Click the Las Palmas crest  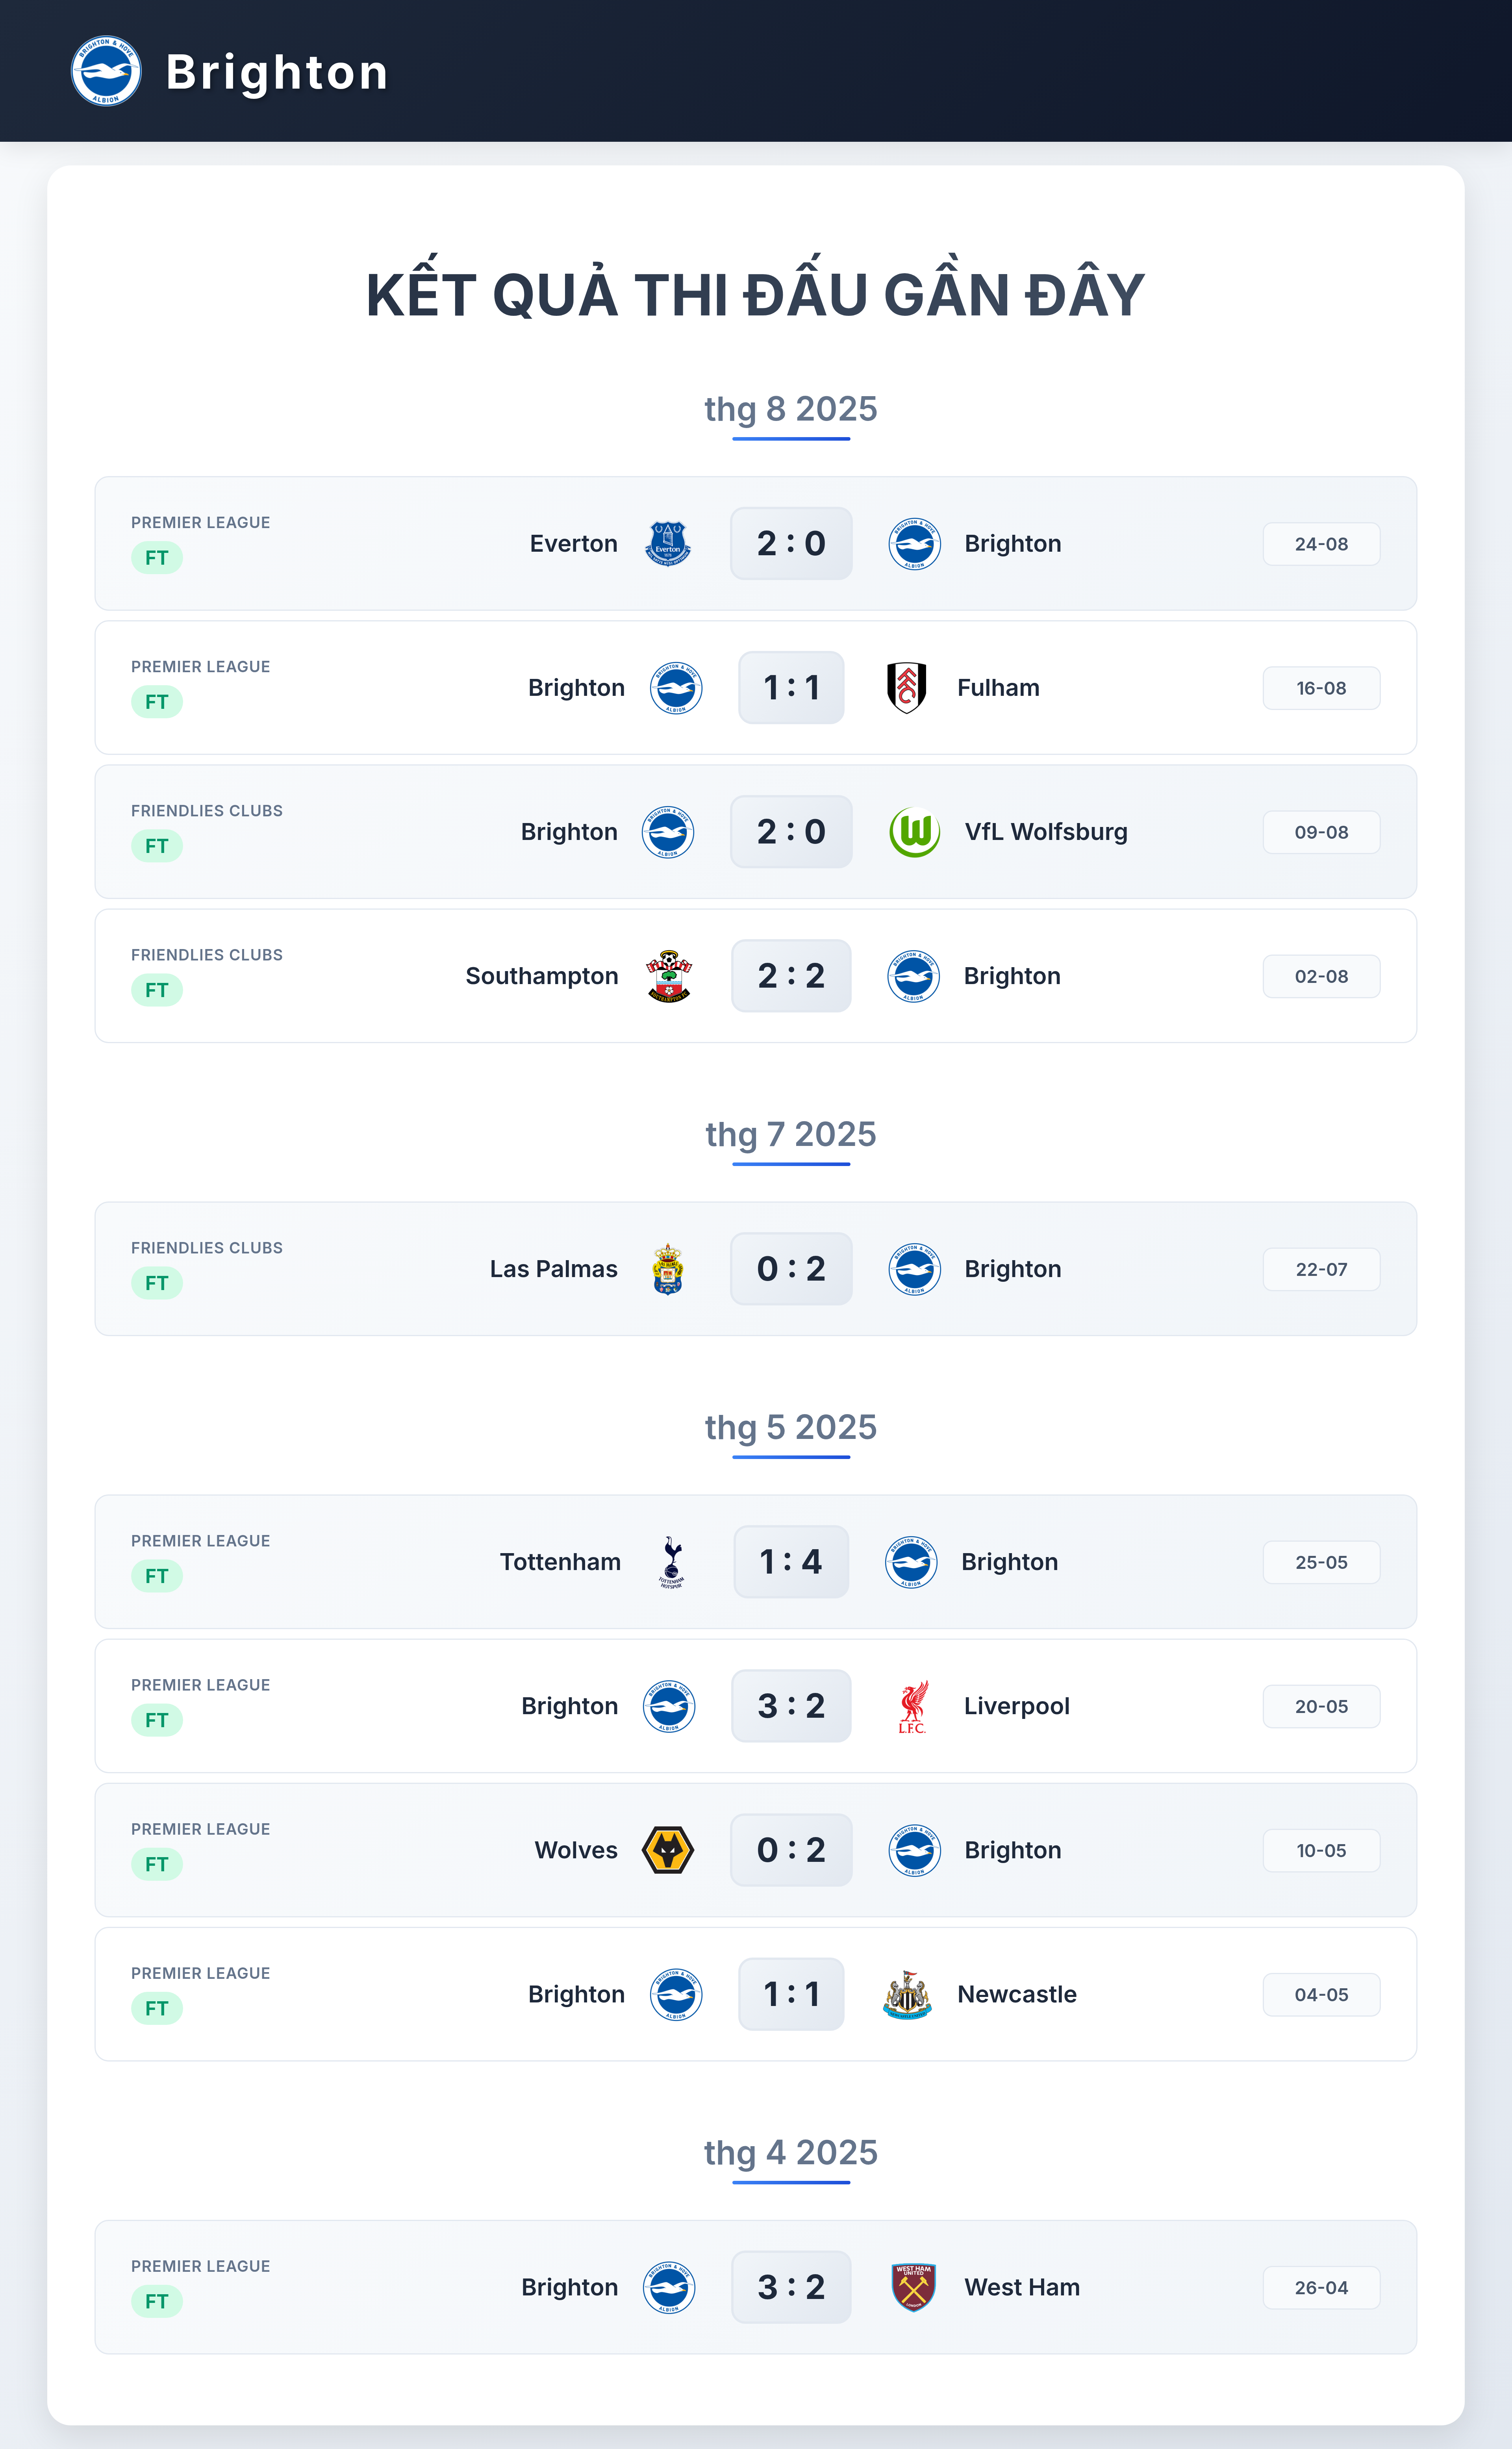pos(668,1269)
